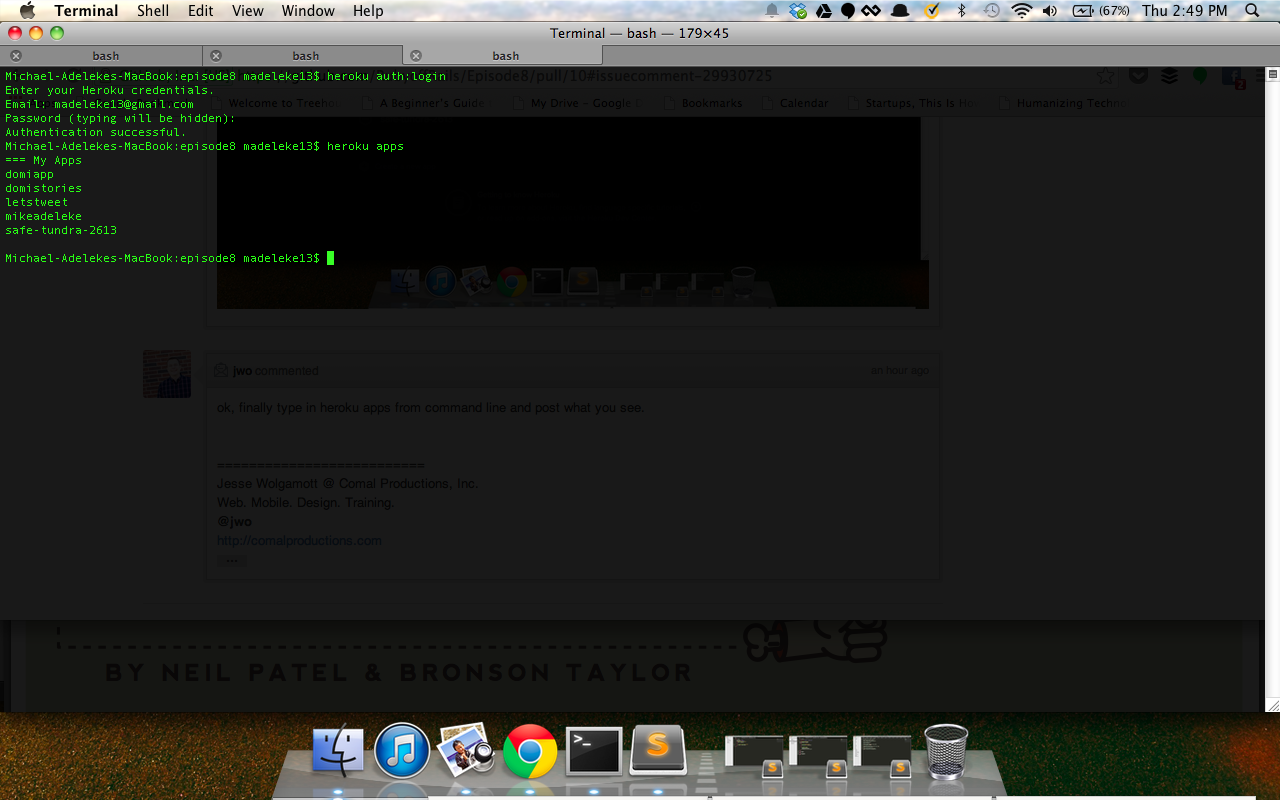Click the email 'madeleke13@gmail.com' line

tap(99, 104)
